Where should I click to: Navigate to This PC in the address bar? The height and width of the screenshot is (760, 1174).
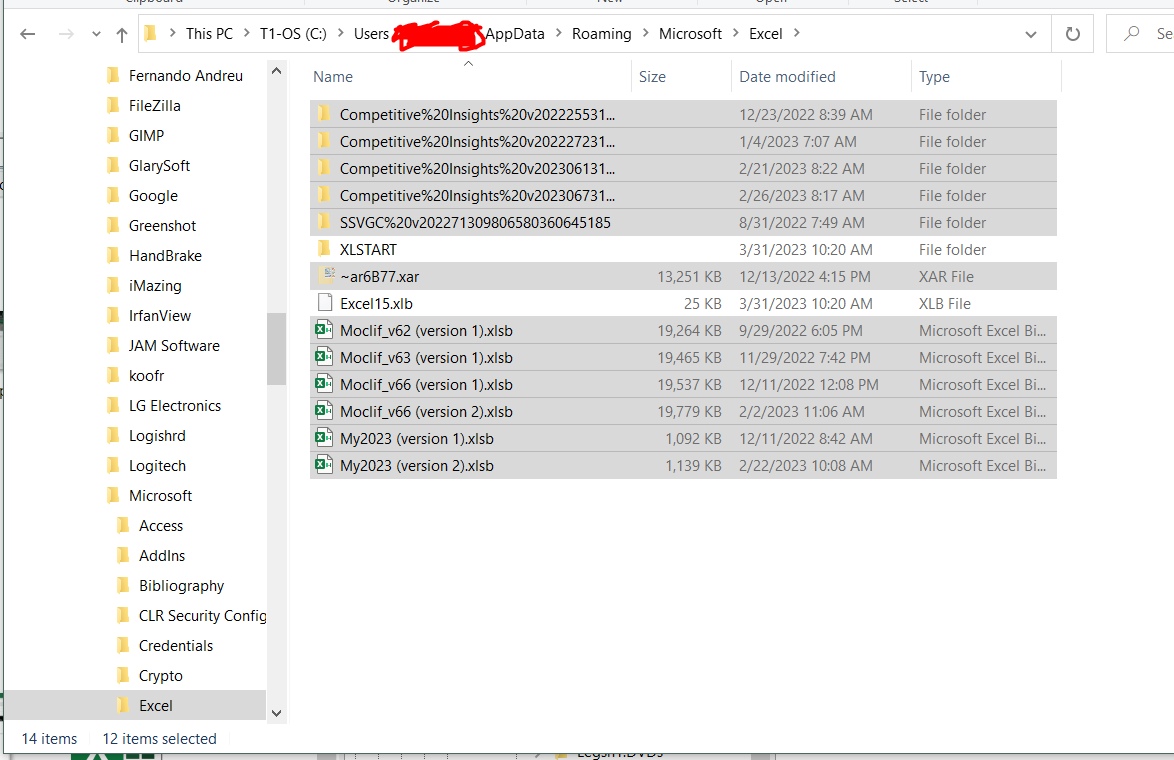pyautogui.click(x=209, y=33)
